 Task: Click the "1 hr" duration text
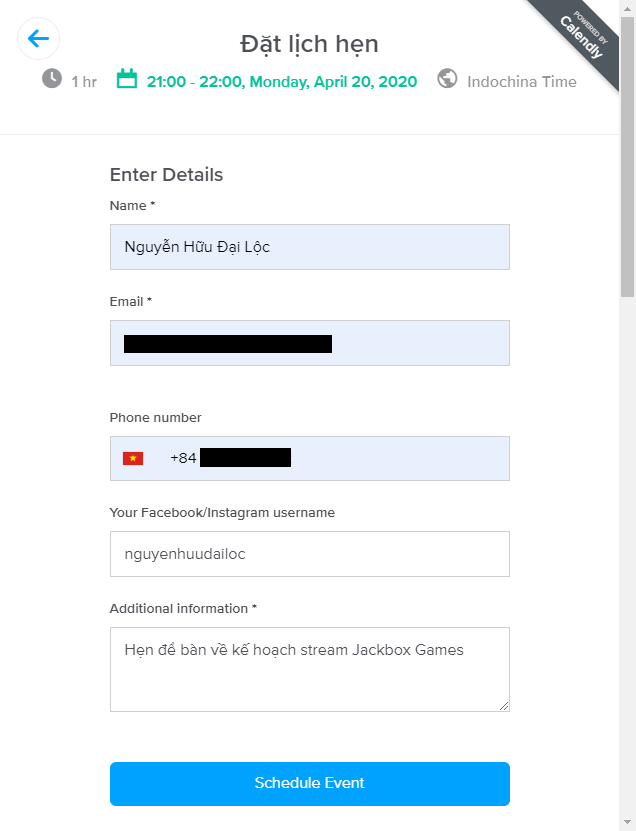click(84, 81)
